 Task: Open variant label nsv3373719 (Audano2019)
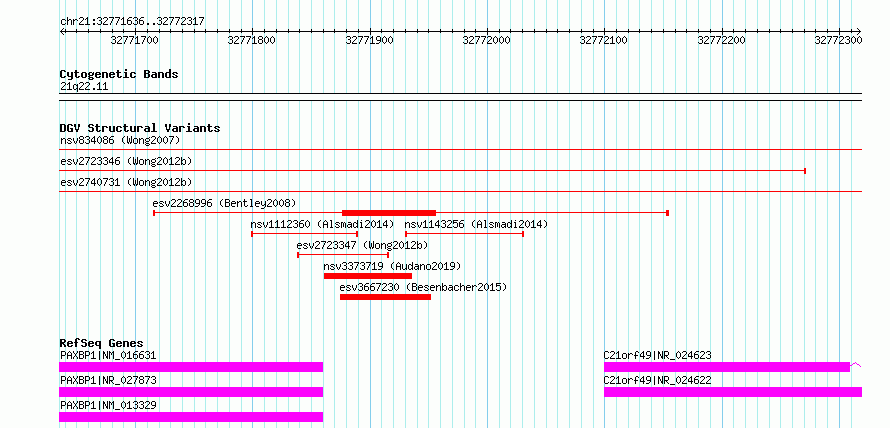(x=392, y=266)
